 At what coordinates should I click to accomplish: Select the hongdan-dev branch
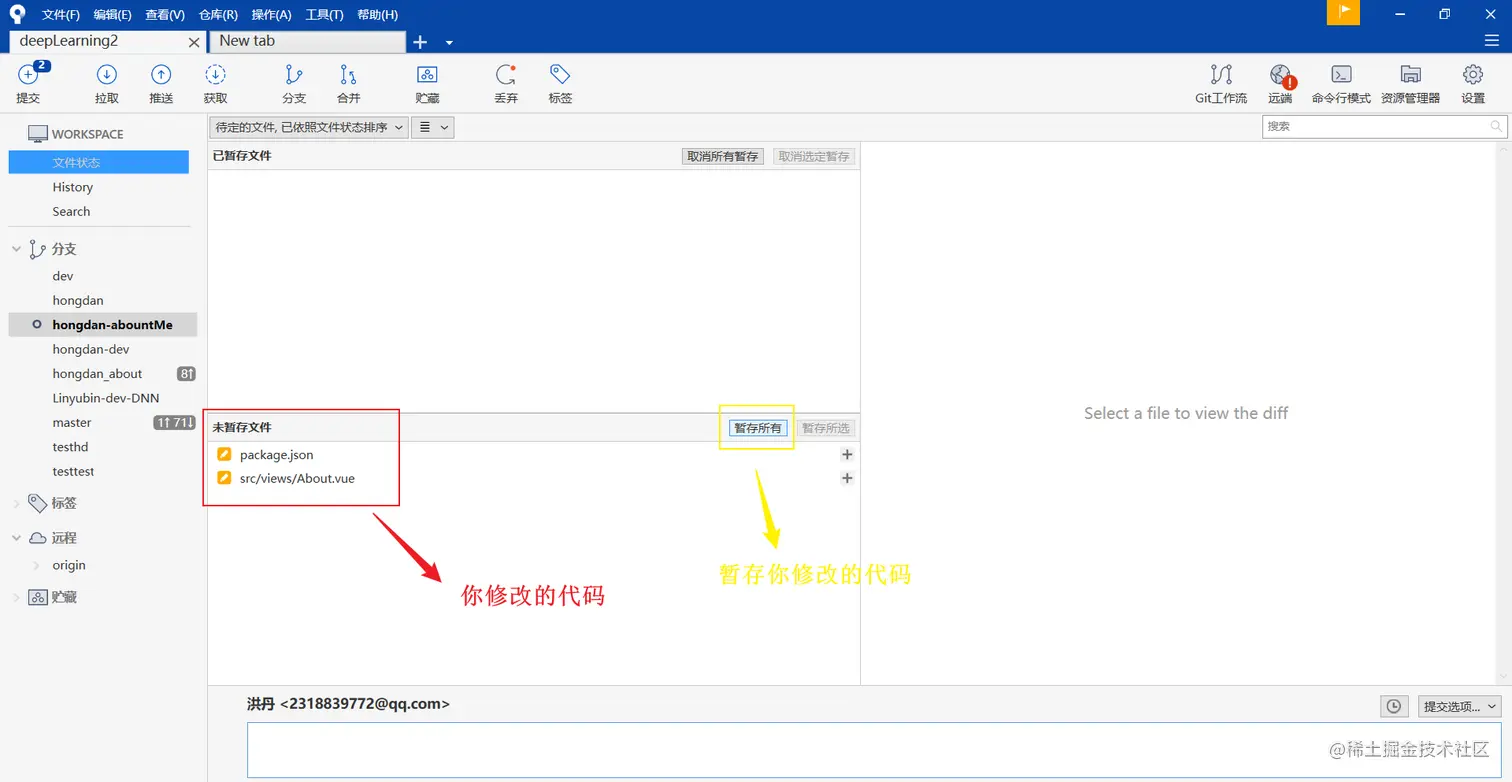click(91, 349)
